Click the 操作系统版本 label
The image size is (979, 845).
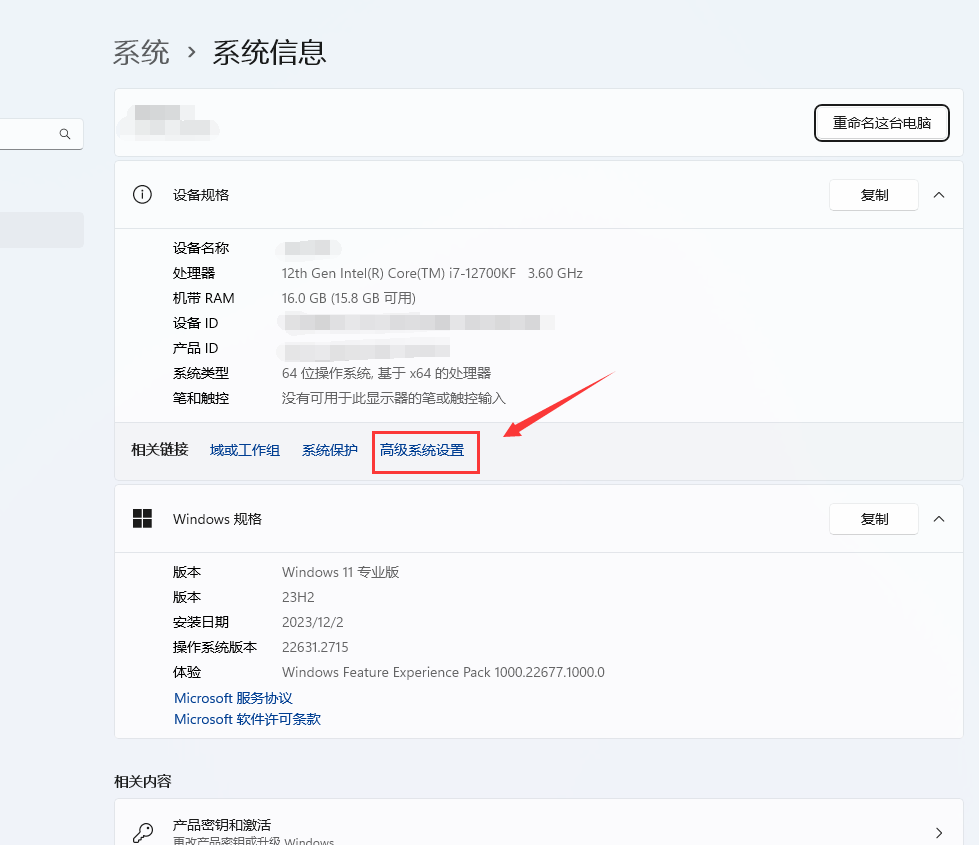215,647
